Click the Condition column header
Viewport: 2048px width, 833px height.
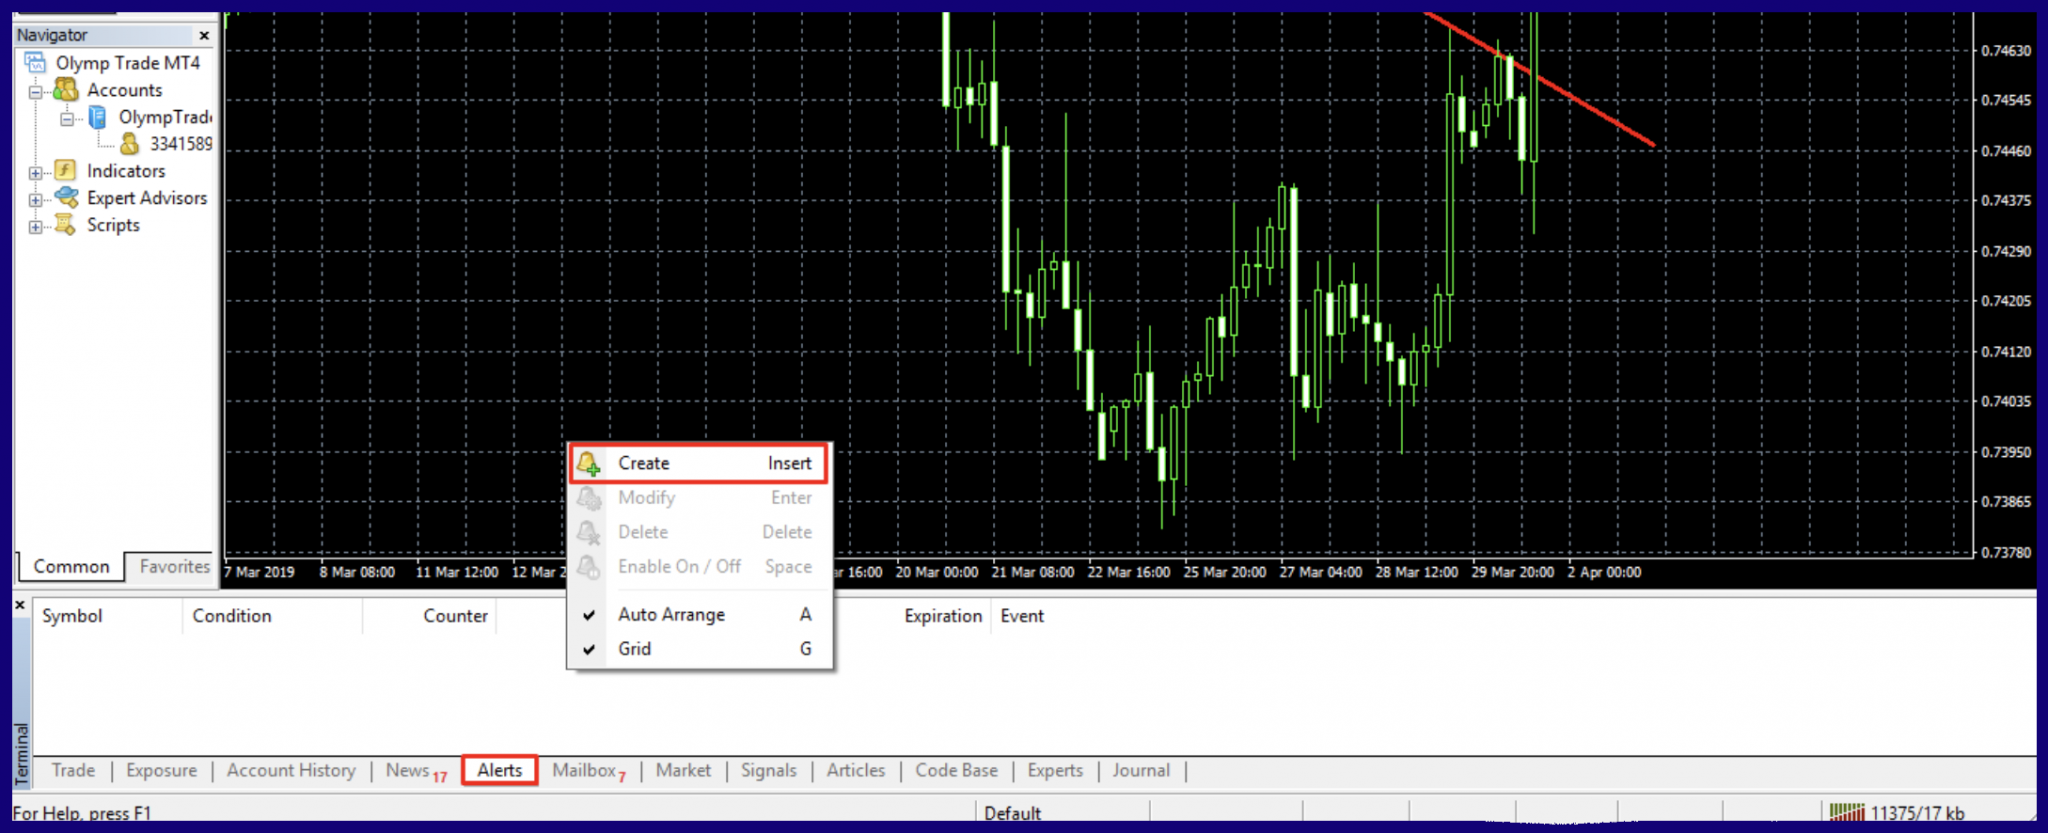point(273,616)
